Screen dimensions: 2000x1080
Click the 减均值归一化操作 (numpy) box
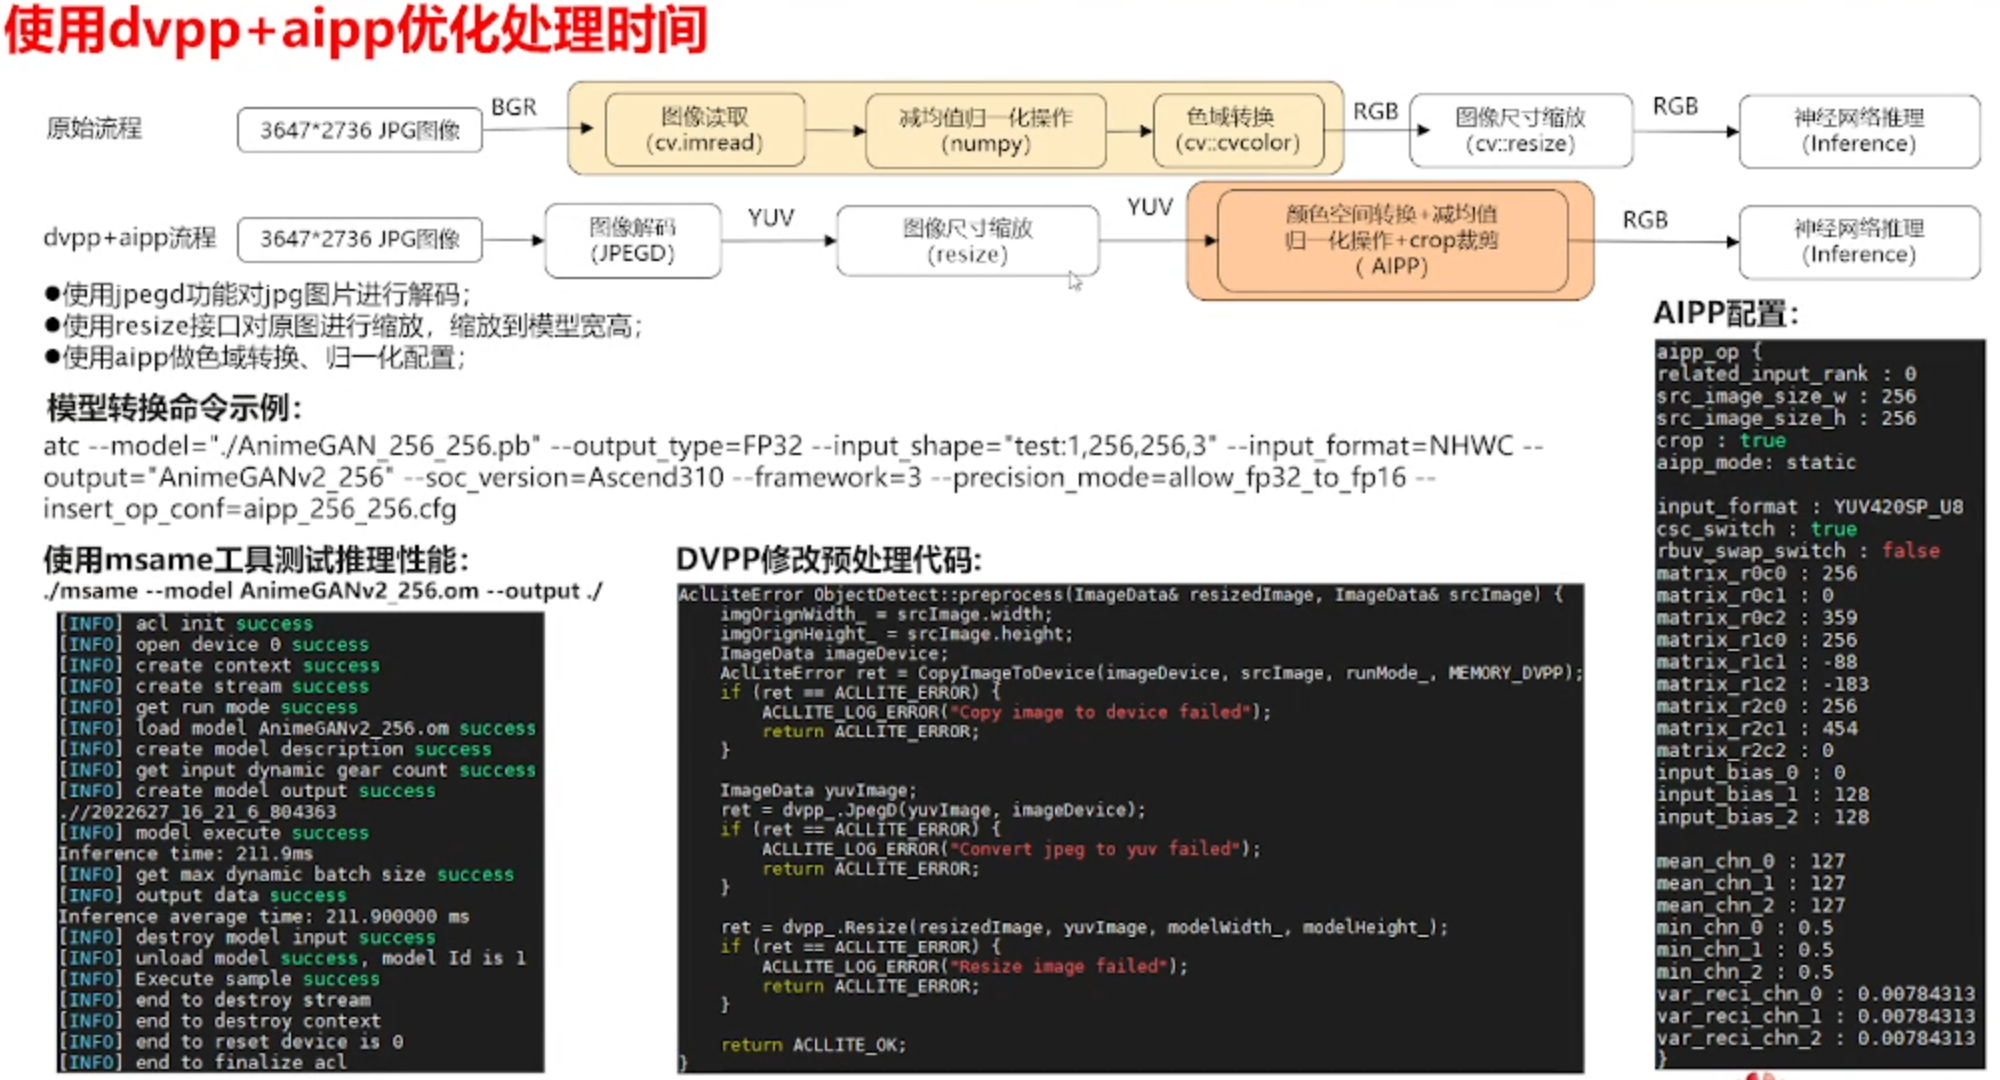pyautogui.click(x=986, y=130)
